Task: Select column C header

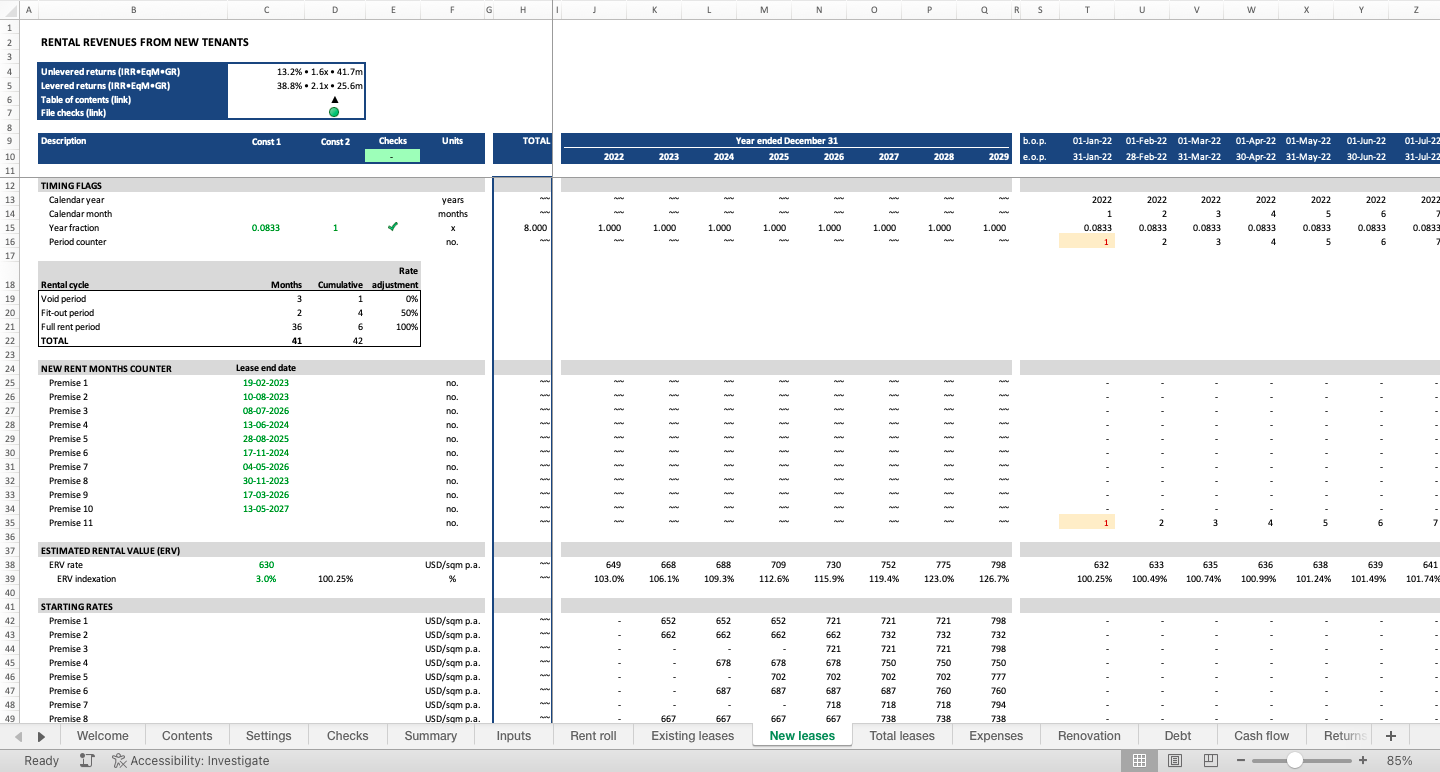Action: tap(266, 10)
